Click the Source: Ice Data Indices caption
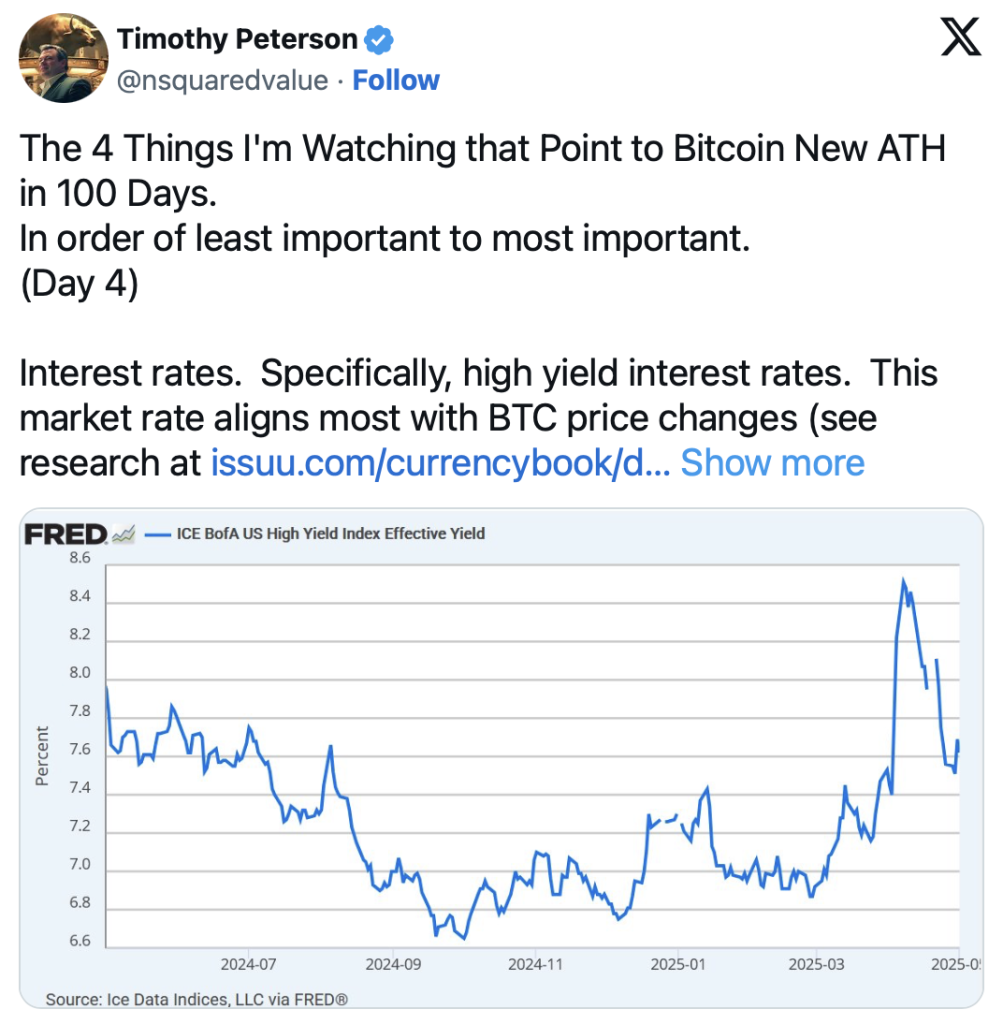1003x1024 pixels. tap(197, 999)
